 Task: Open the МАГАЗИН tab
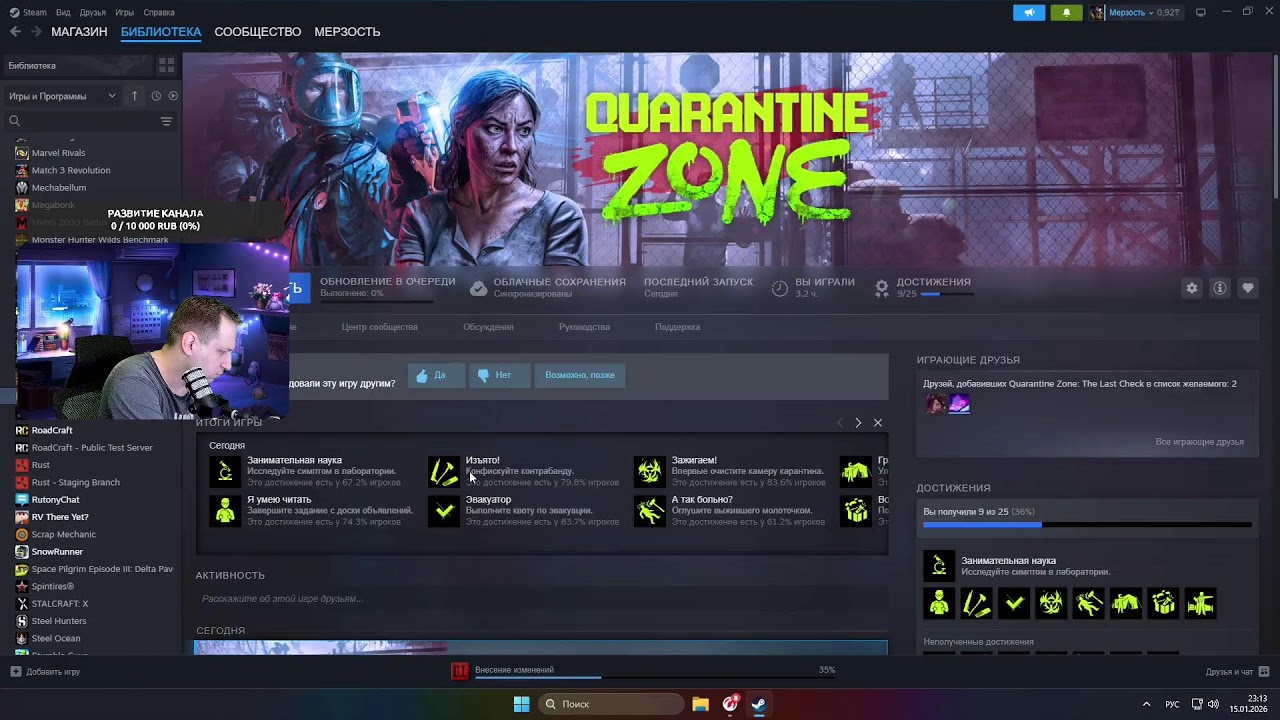tap(79, 32)
